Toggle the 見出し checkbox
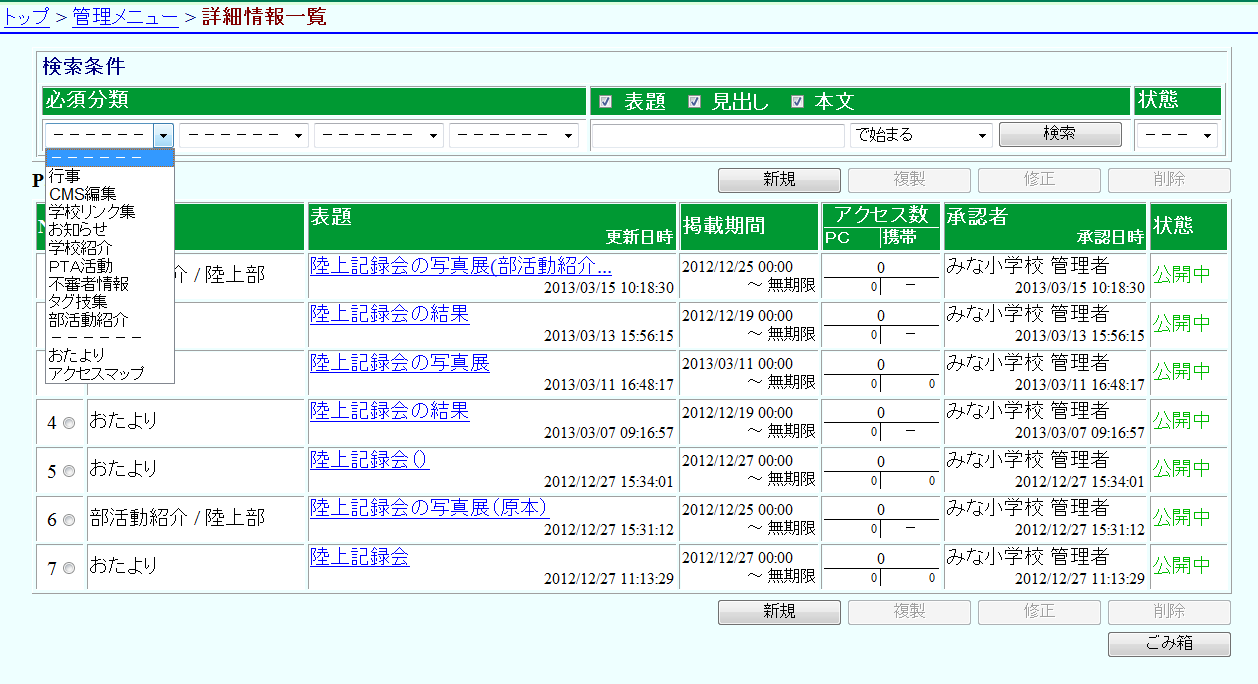1258x684 pixels. point(694,101)
